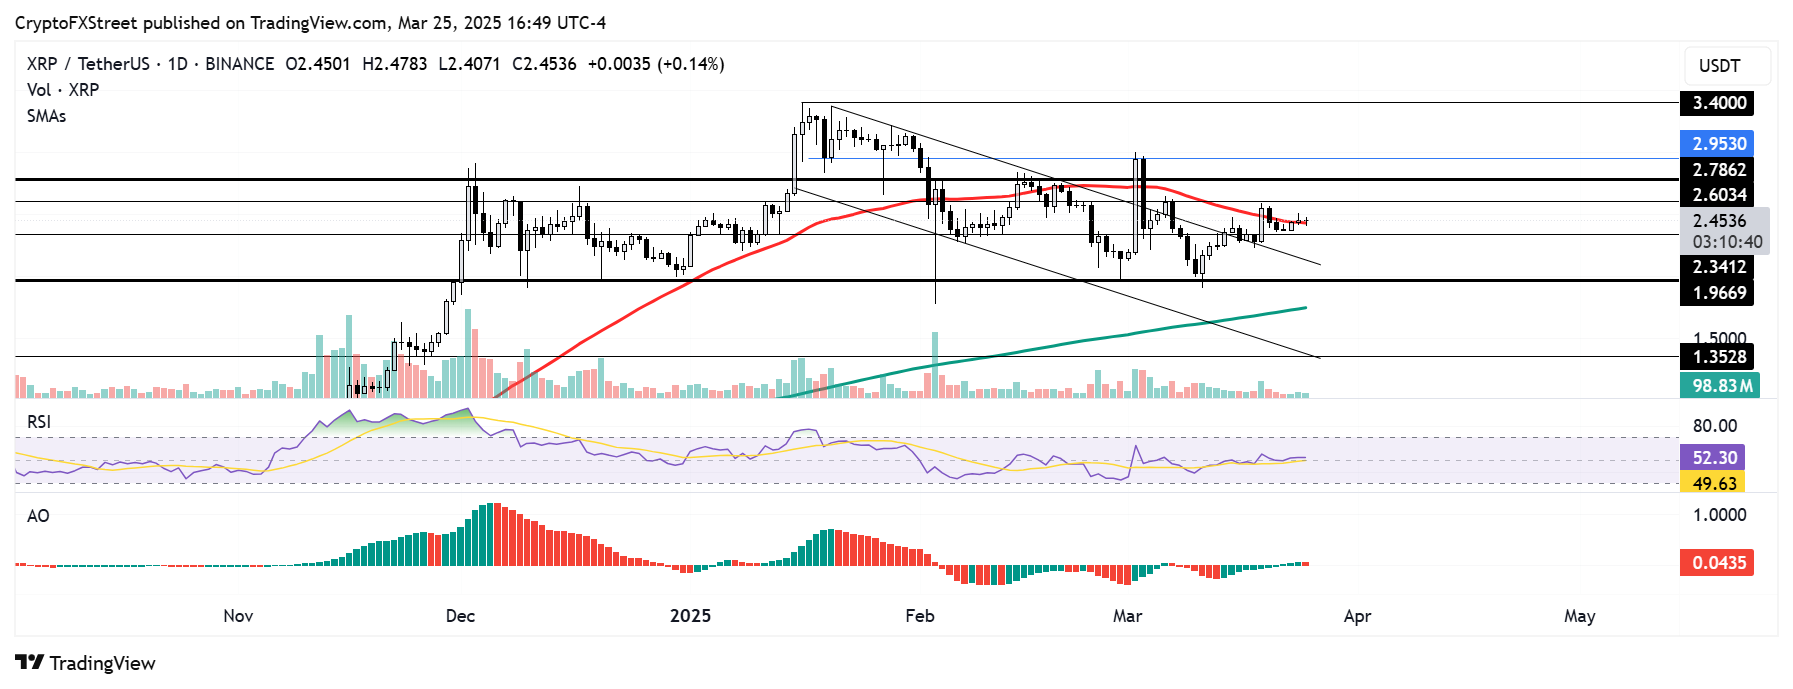Viewport: 1793px width, 689px height.
Task: Click the 2025 date axis label
Action: coord(690,616)
